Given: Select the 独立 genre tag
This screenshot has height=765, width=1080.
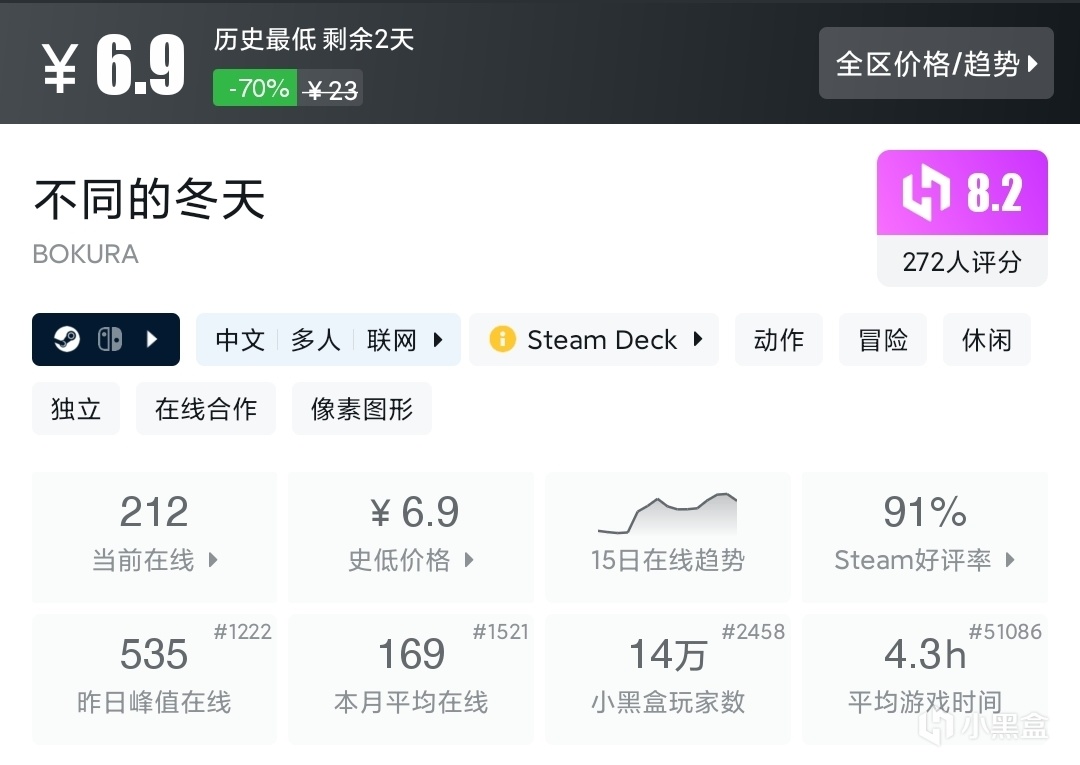Looking at the screenshot, I should tap(76, 409).
